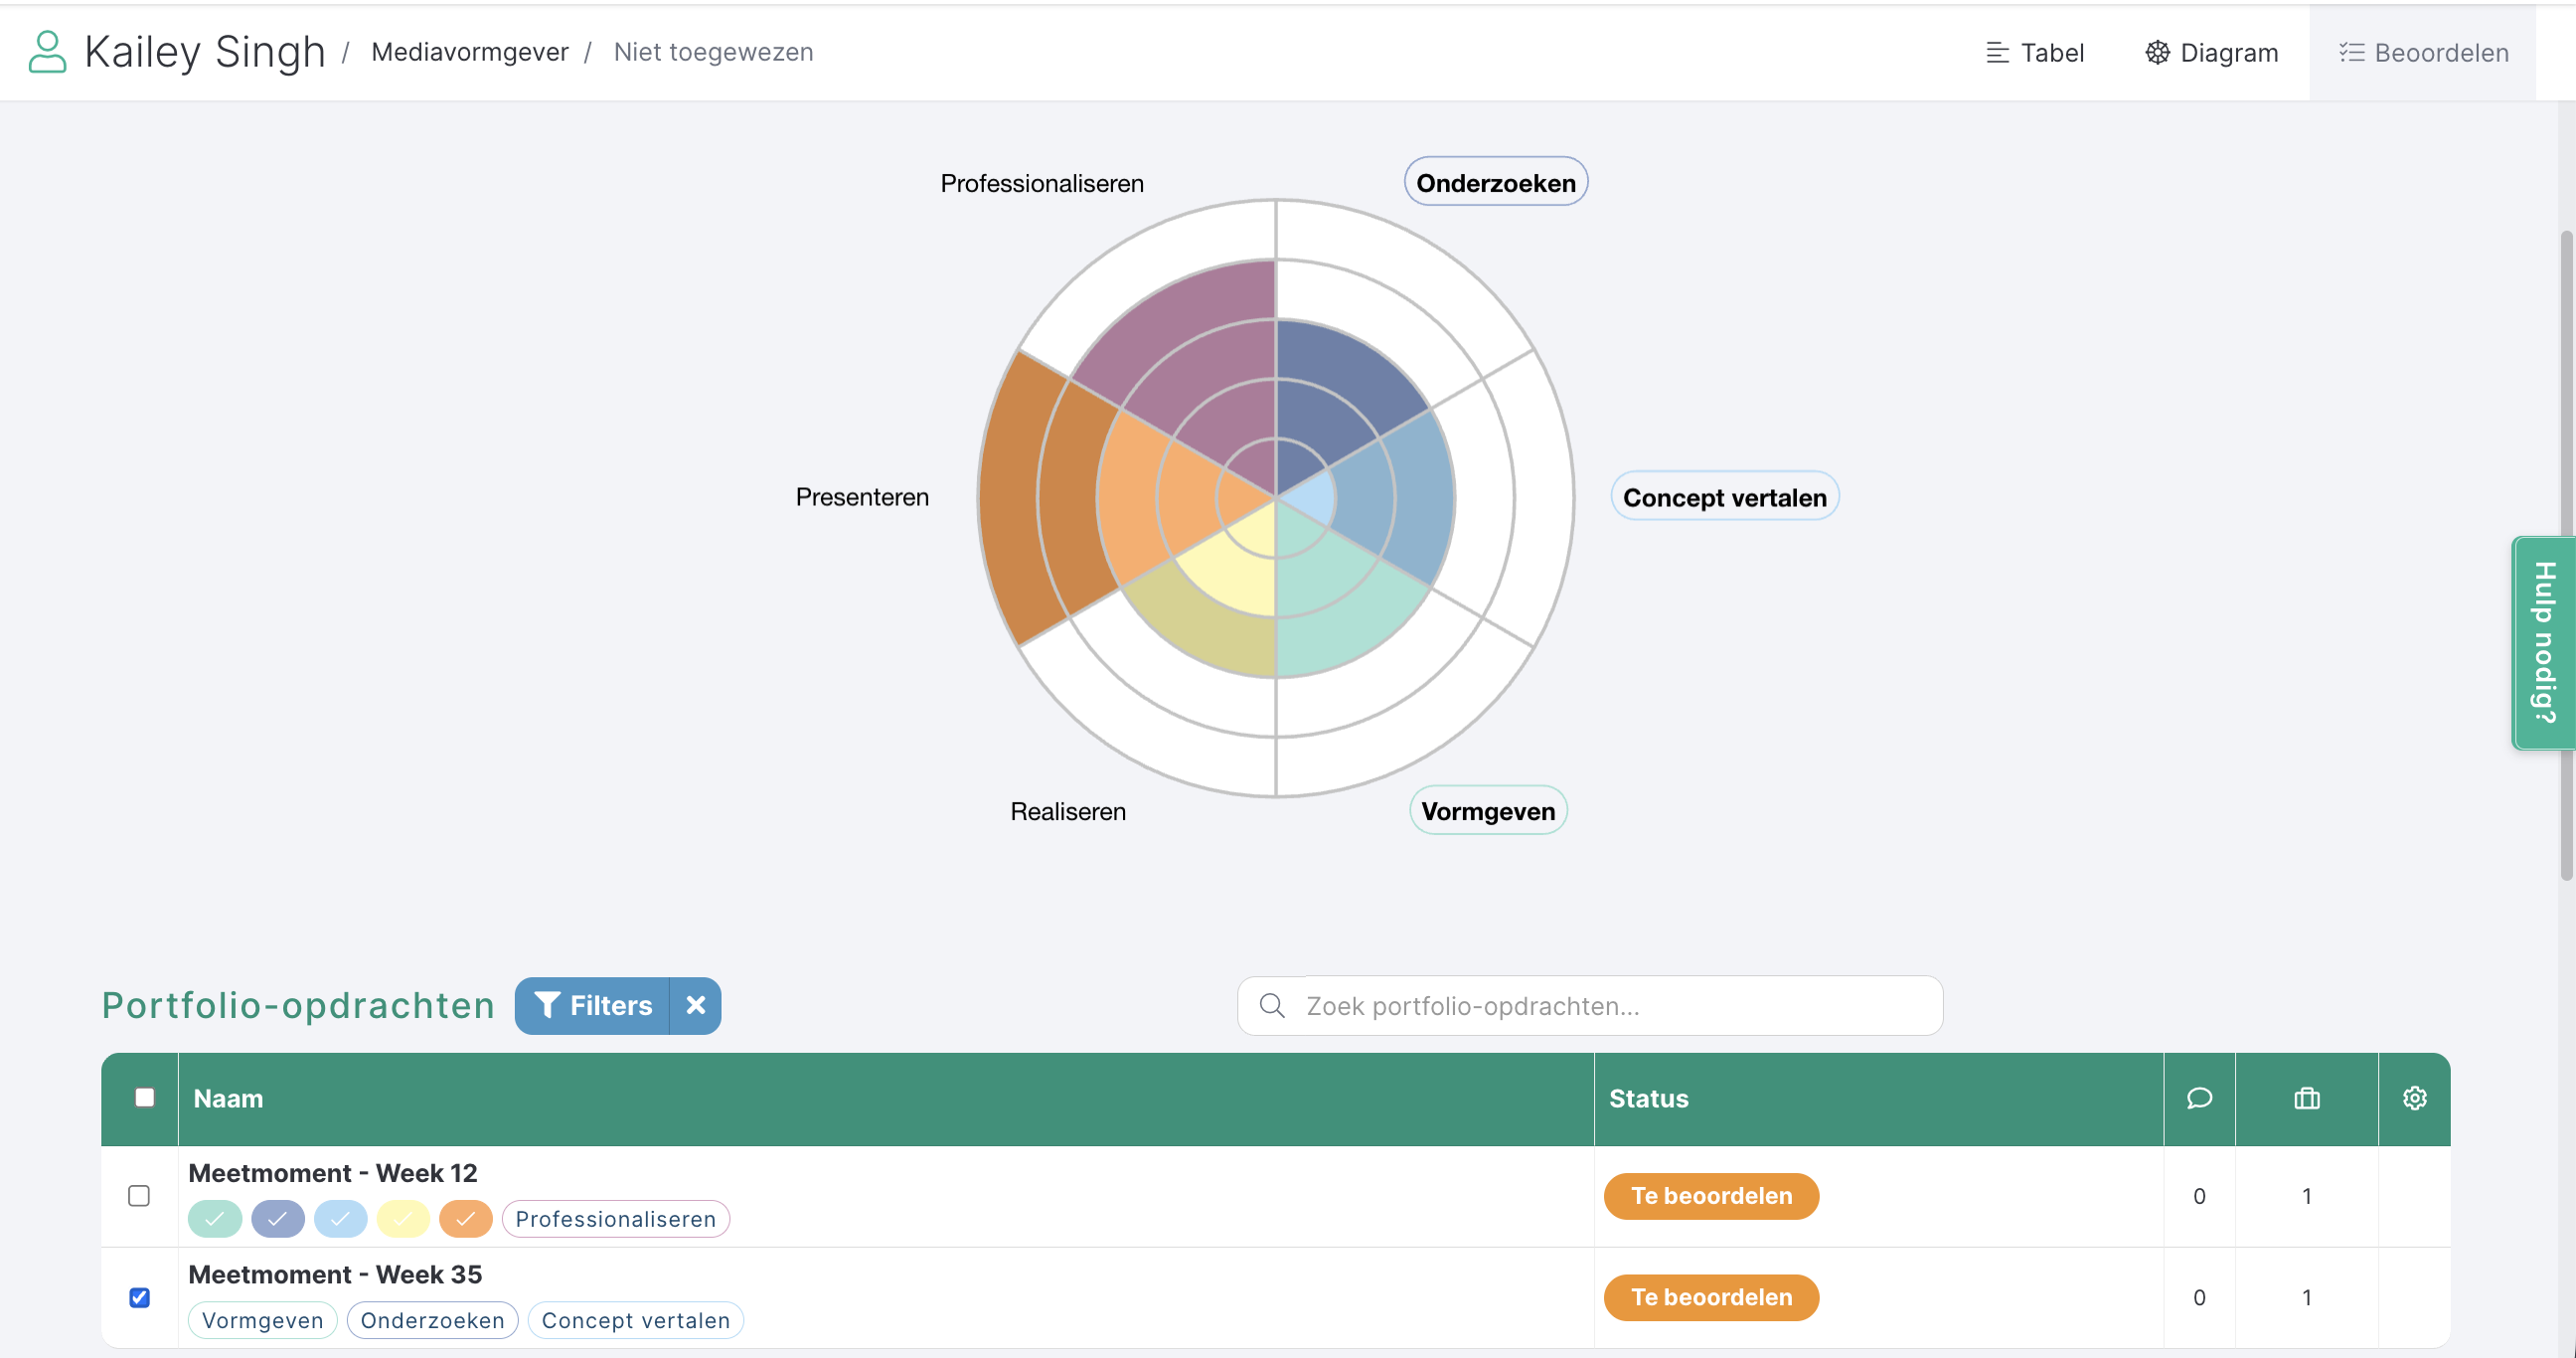Screen dimensions: 2576x1358
Task: Open the Beoordelen tab
Action: point(2423,52)
